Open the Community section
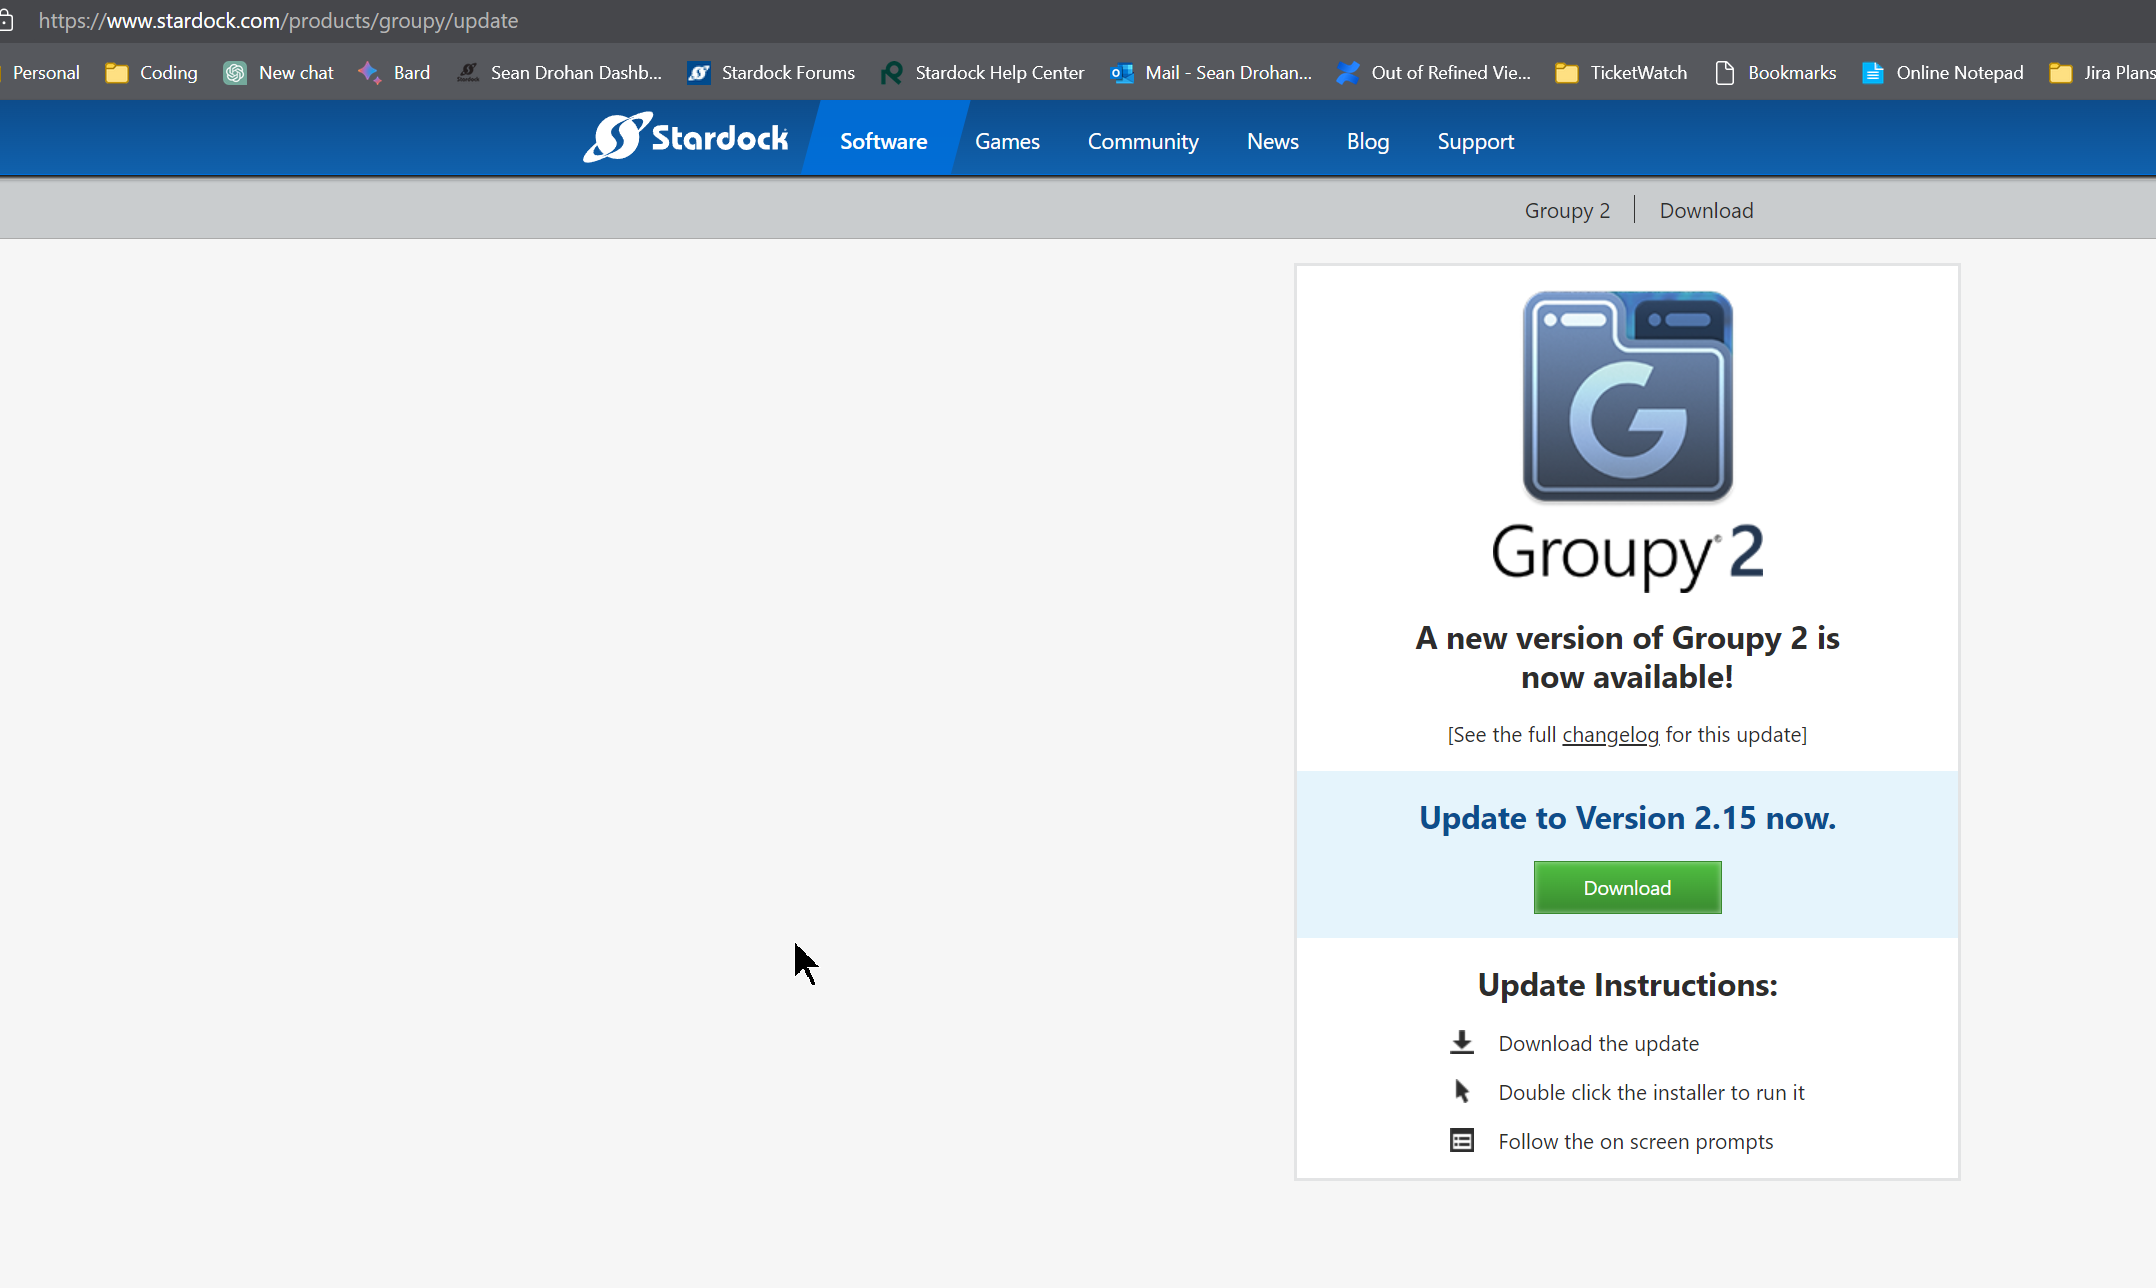2156x1288 pixels. (1143, 141)
